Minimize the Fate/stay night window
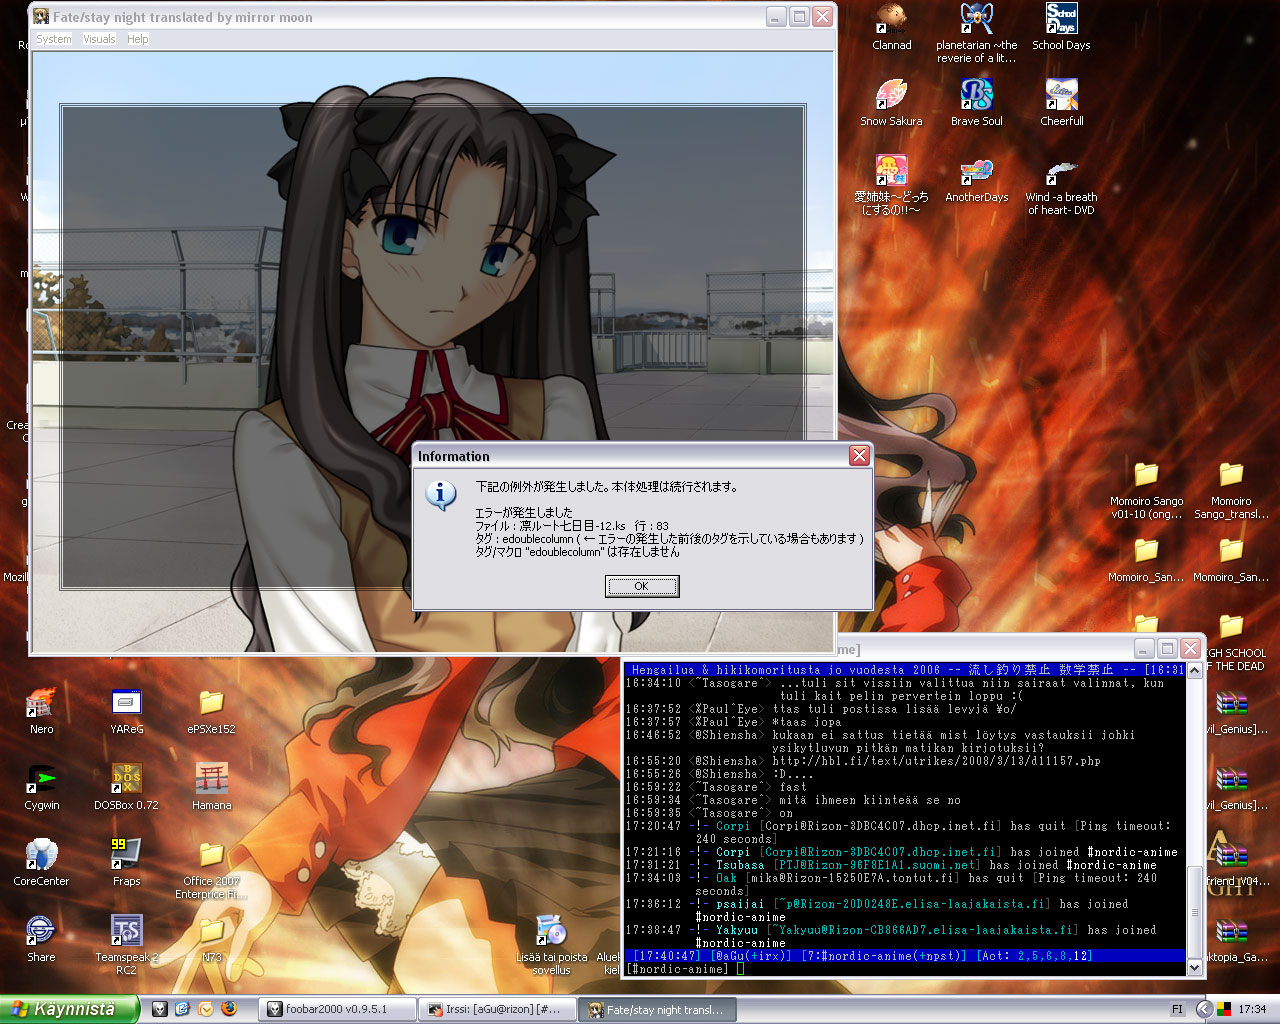 tap(776, 17)
